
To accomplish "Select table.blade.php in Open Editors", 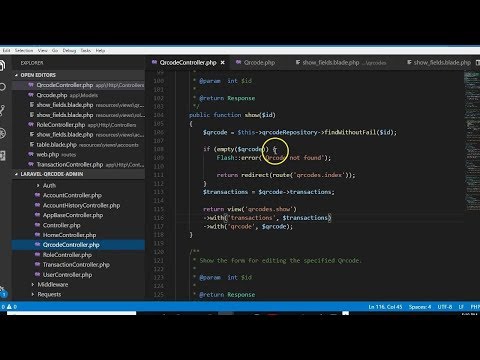I will [x=78, y=145].
